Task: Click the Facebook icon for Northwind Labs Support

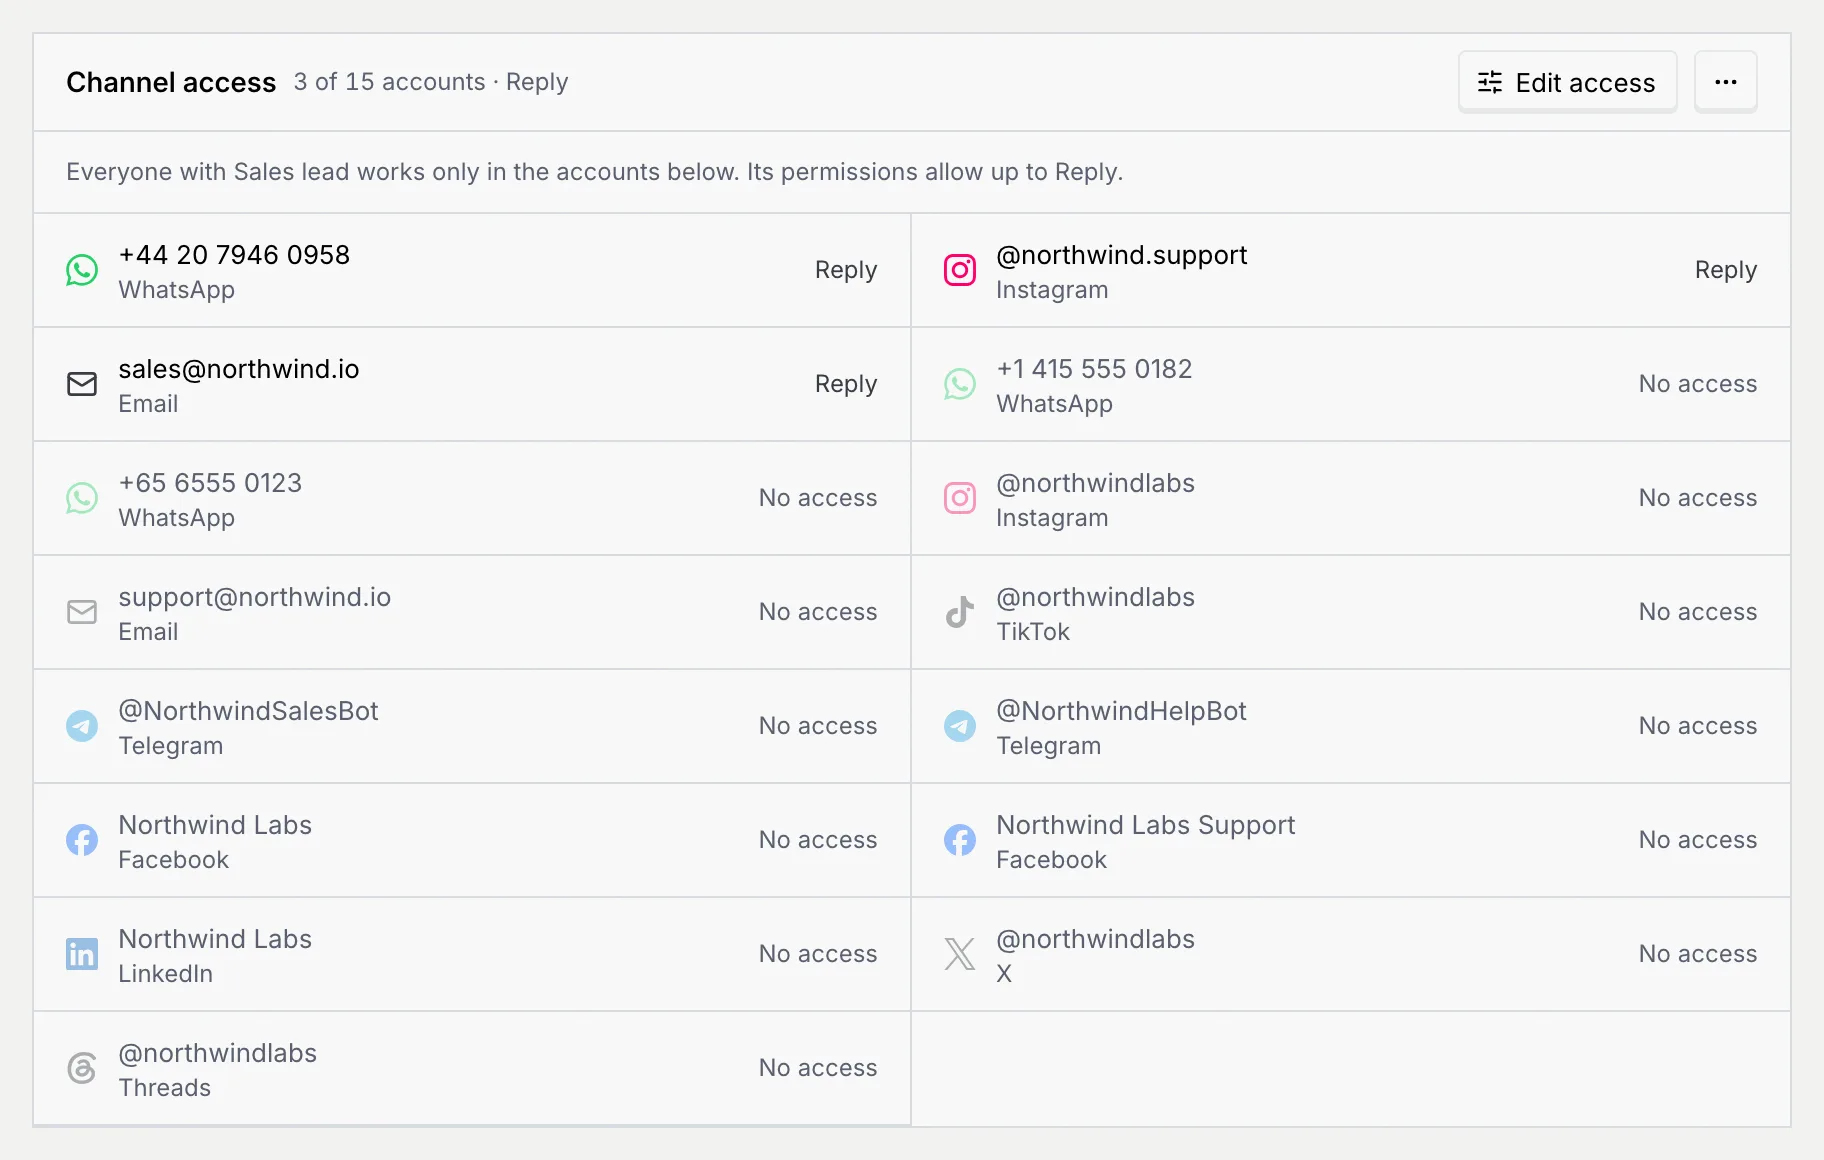Action: [x=960, y=840]
